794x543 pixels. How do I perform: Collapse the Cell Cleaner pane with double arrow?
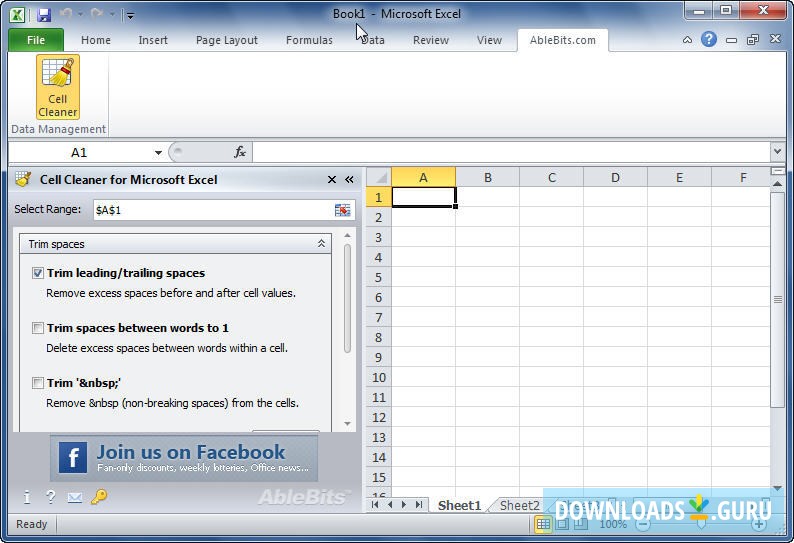349,179
